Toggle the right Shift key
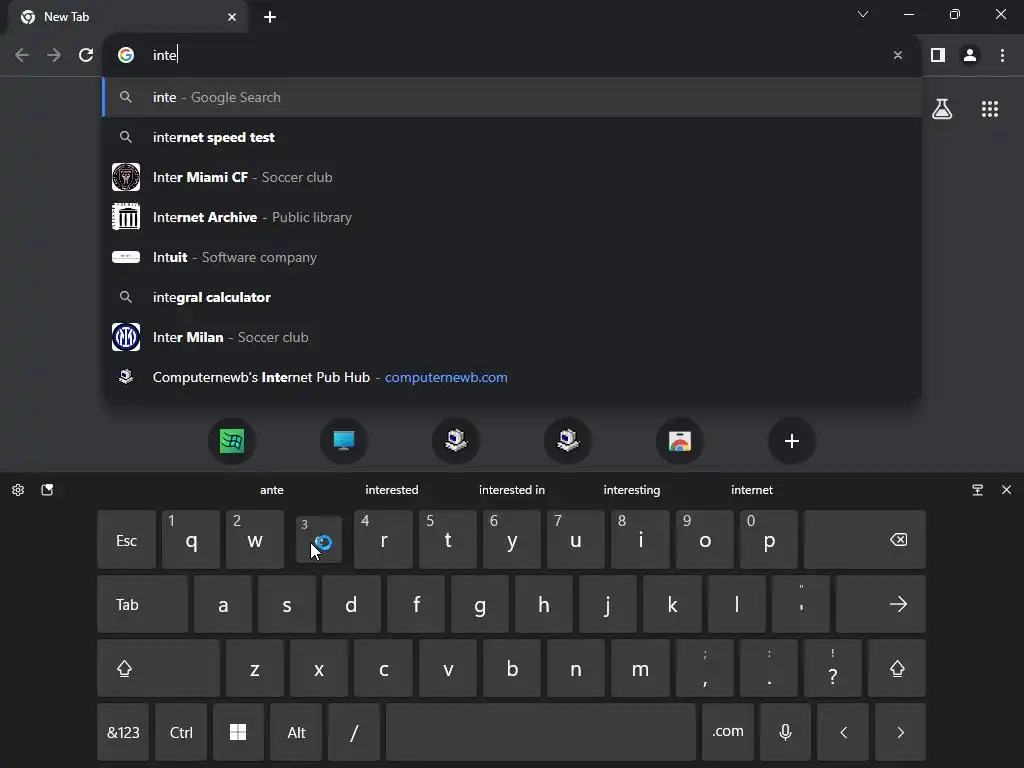 pos(897,668)
